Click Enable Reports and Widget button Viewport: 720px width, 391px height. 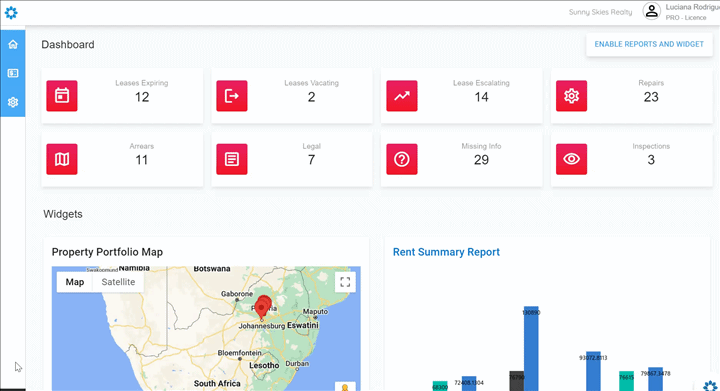tap(649, 44)
